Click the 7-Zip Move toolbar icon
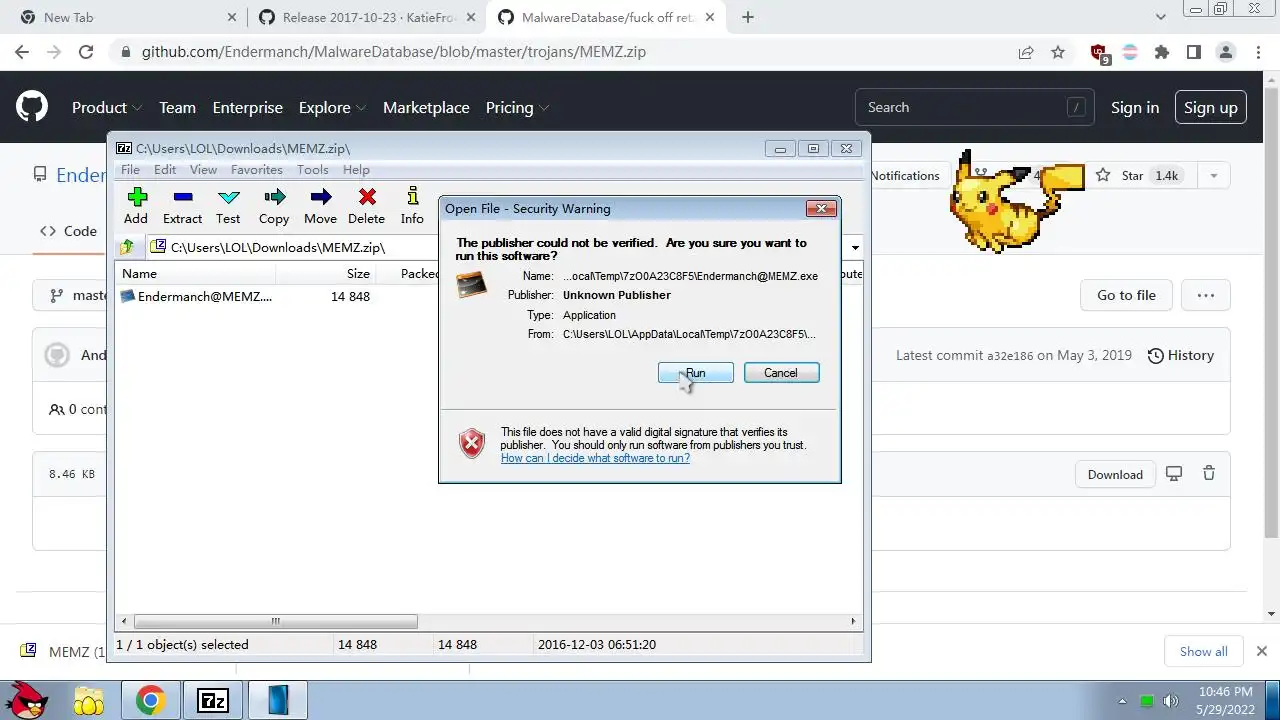Screen dimensions: 1280x720 pyautogui.click(x=320, y=205)
